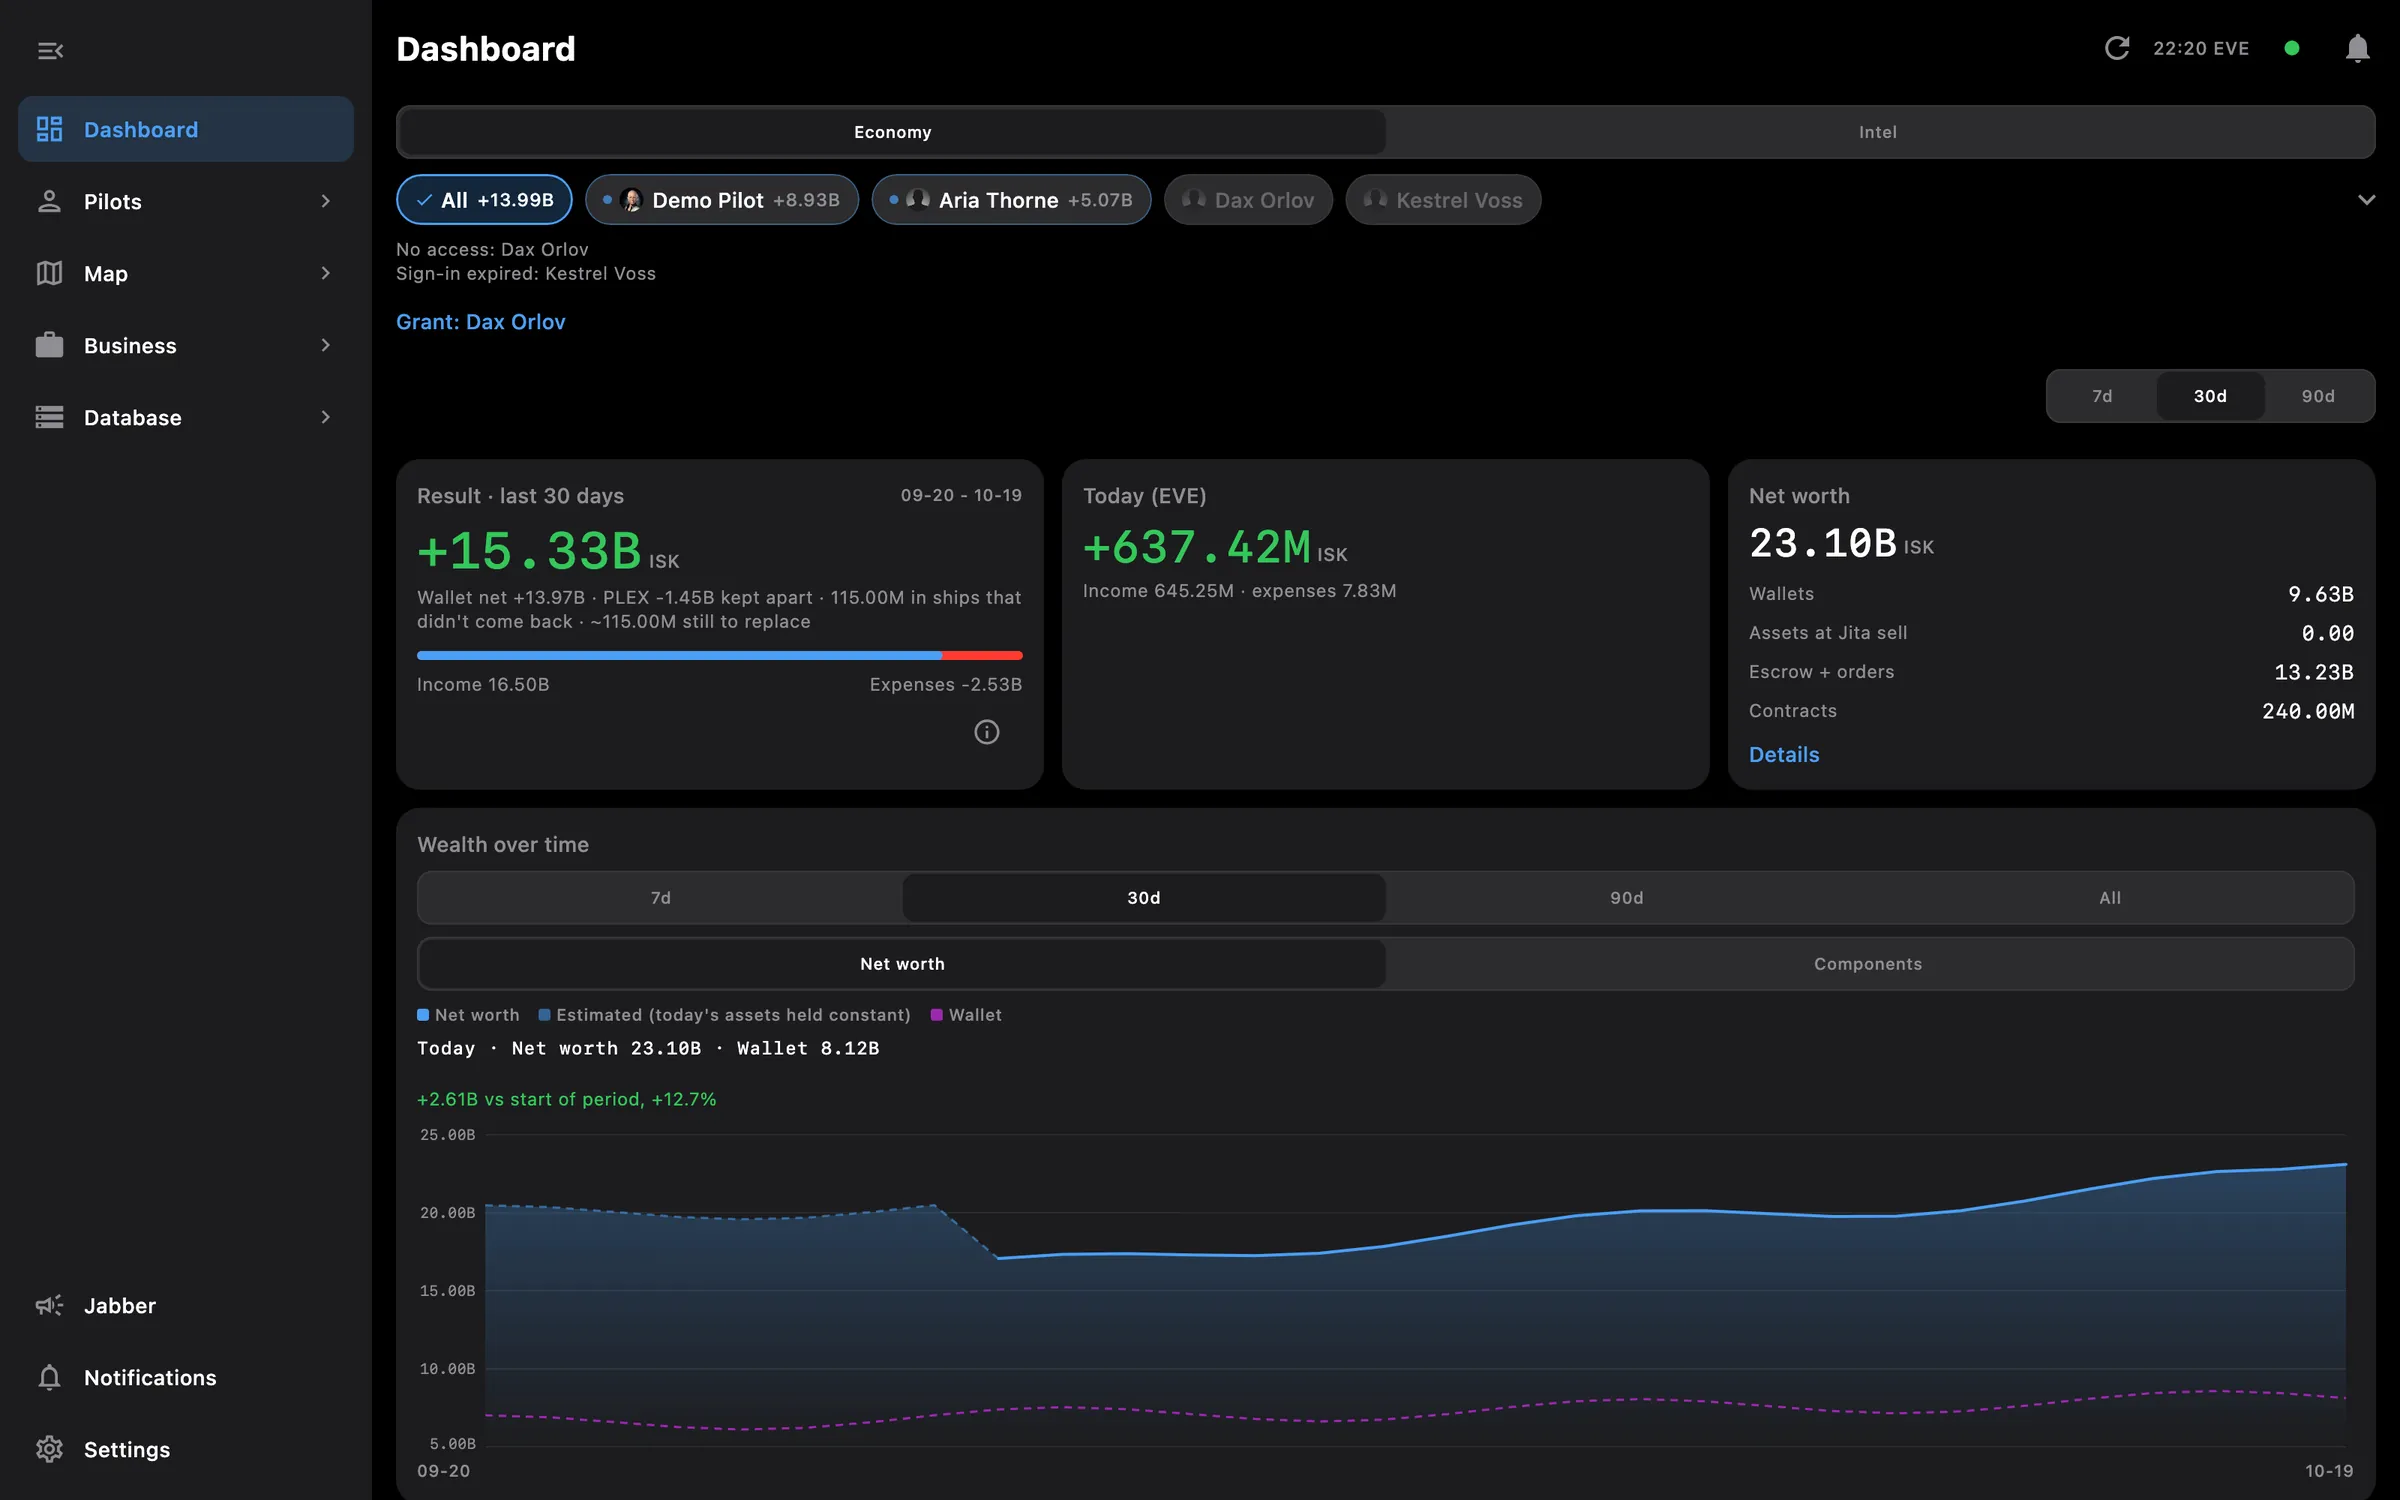Toggle Wallet purple legend swatch
Screen dimensions: 2400x1500
[936, 1015]
